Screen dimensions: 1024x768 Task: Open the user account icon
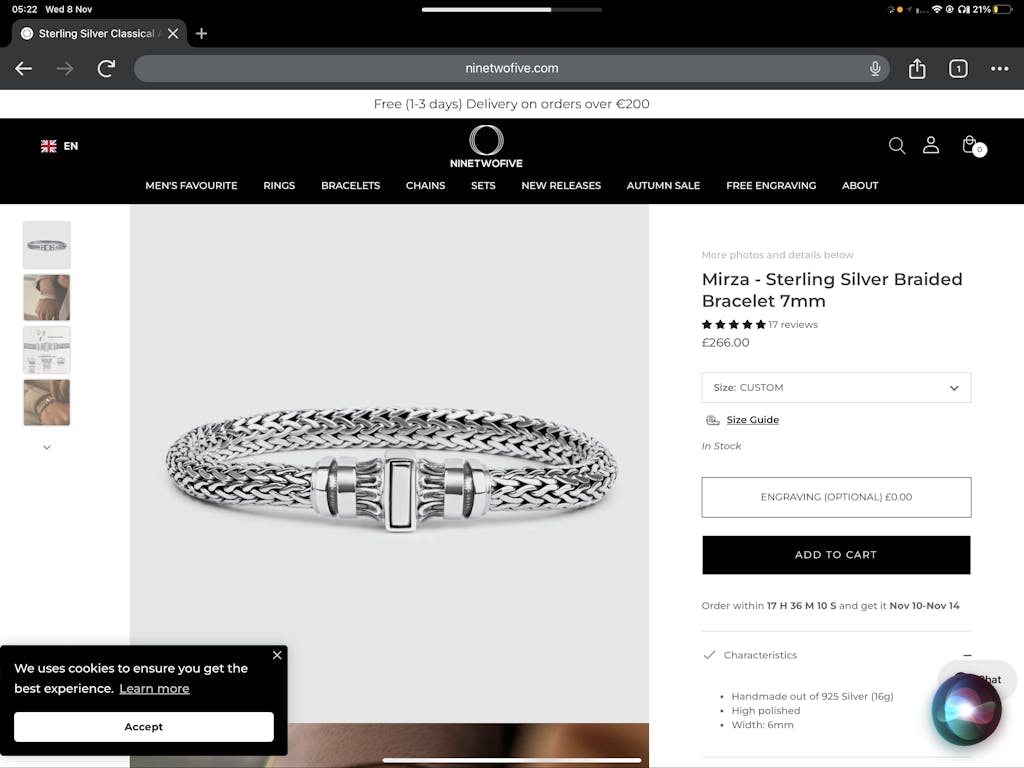[x=931, y=145]
